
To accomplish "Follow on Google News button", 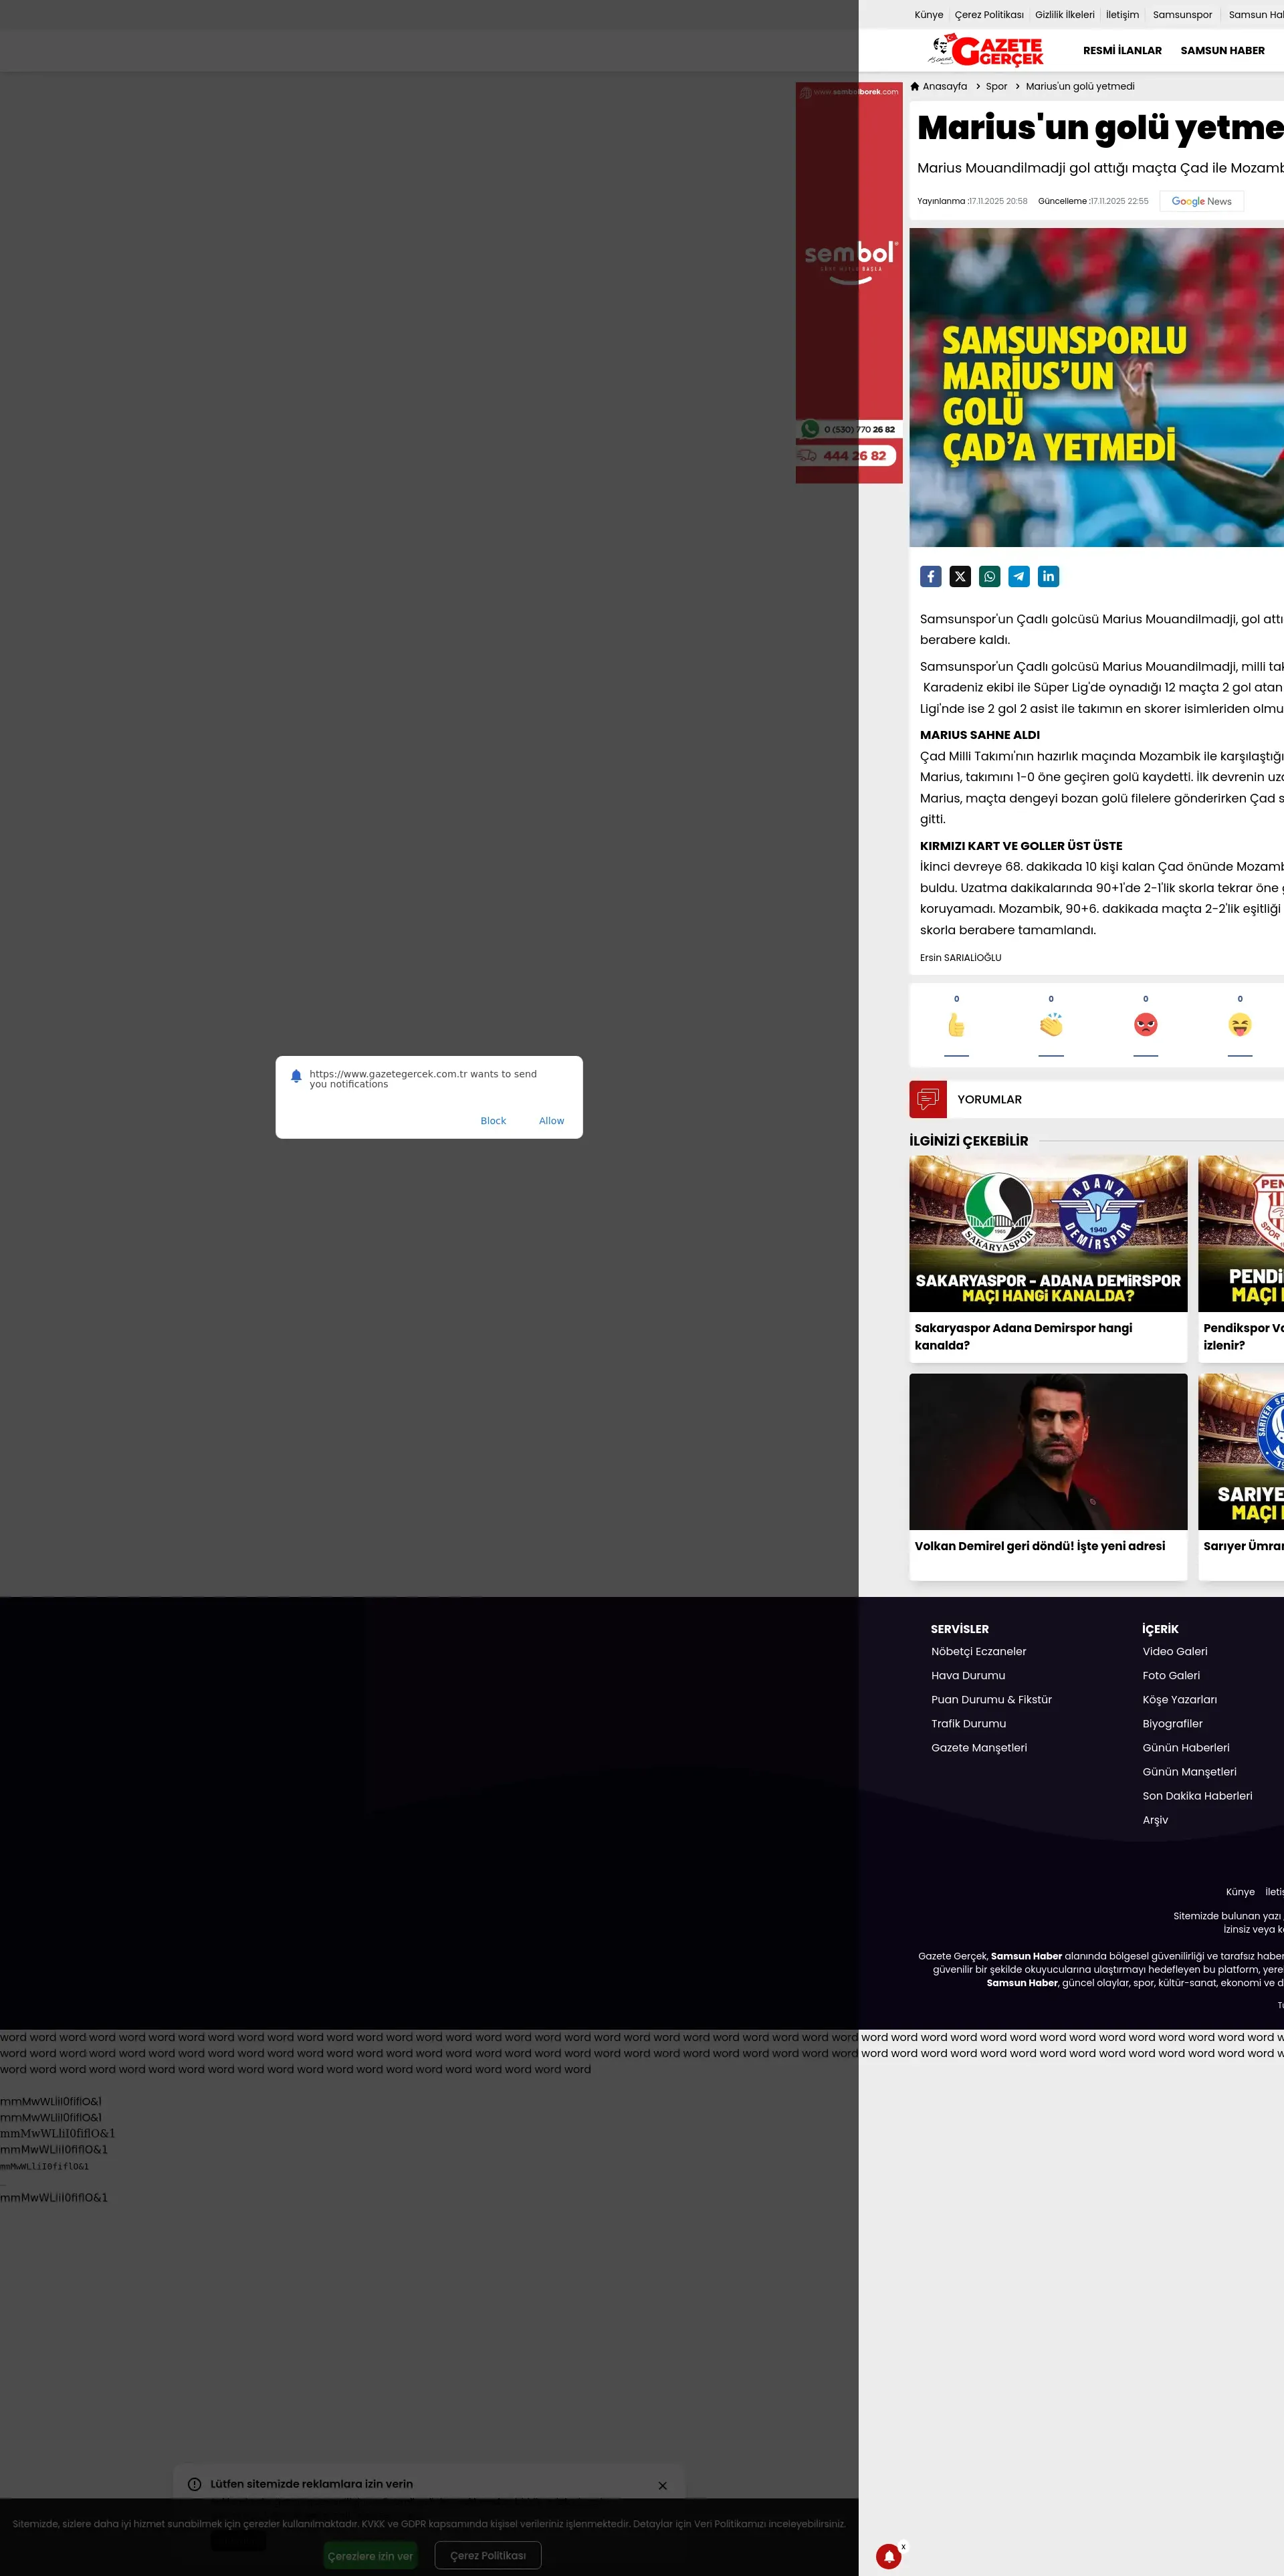I will click(1201, 201).
